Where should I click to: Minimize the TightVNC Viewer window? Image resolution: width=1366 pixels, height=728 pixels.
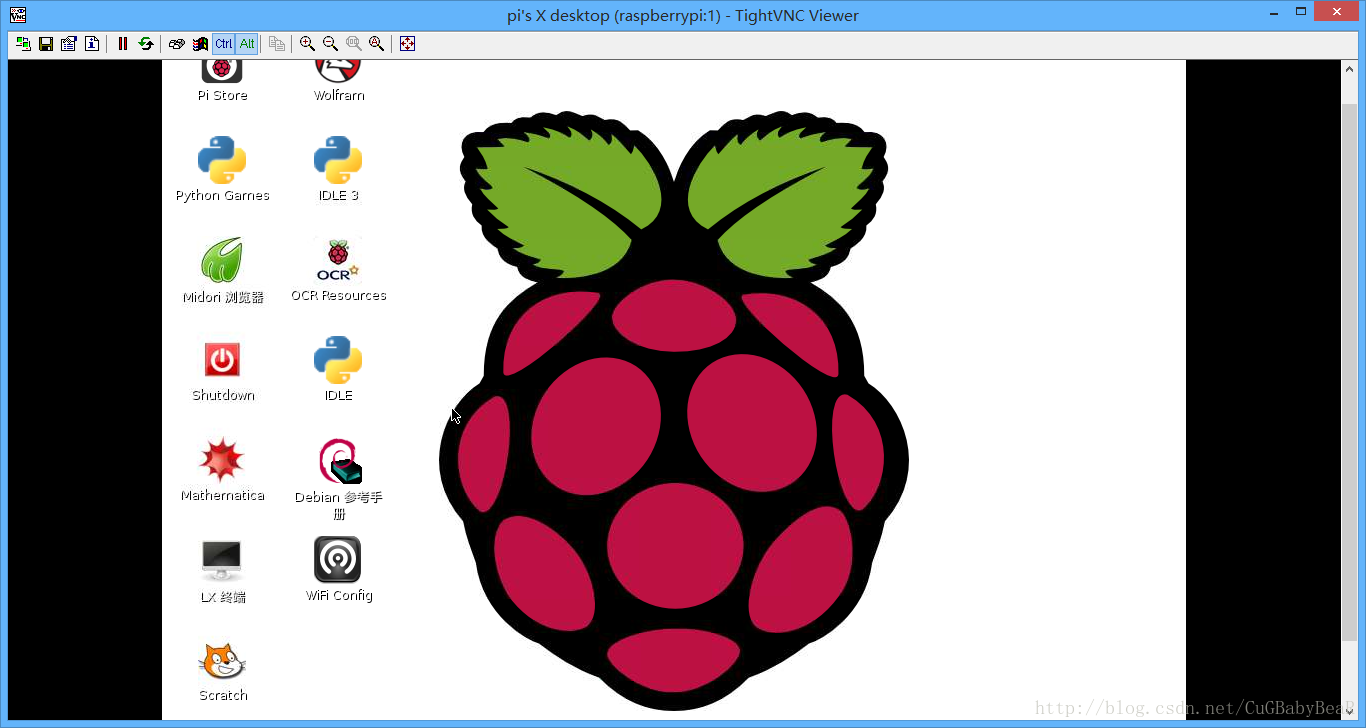1274,12
